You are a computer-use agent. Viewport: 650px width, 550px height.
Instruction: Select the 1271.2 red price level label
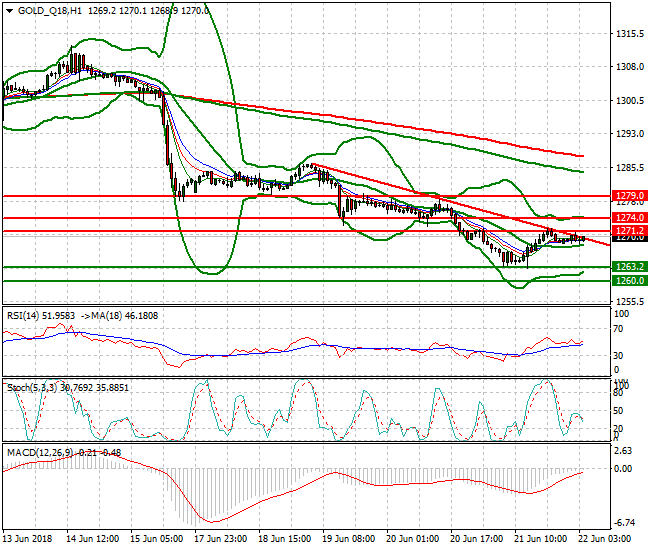coord(628,230)
